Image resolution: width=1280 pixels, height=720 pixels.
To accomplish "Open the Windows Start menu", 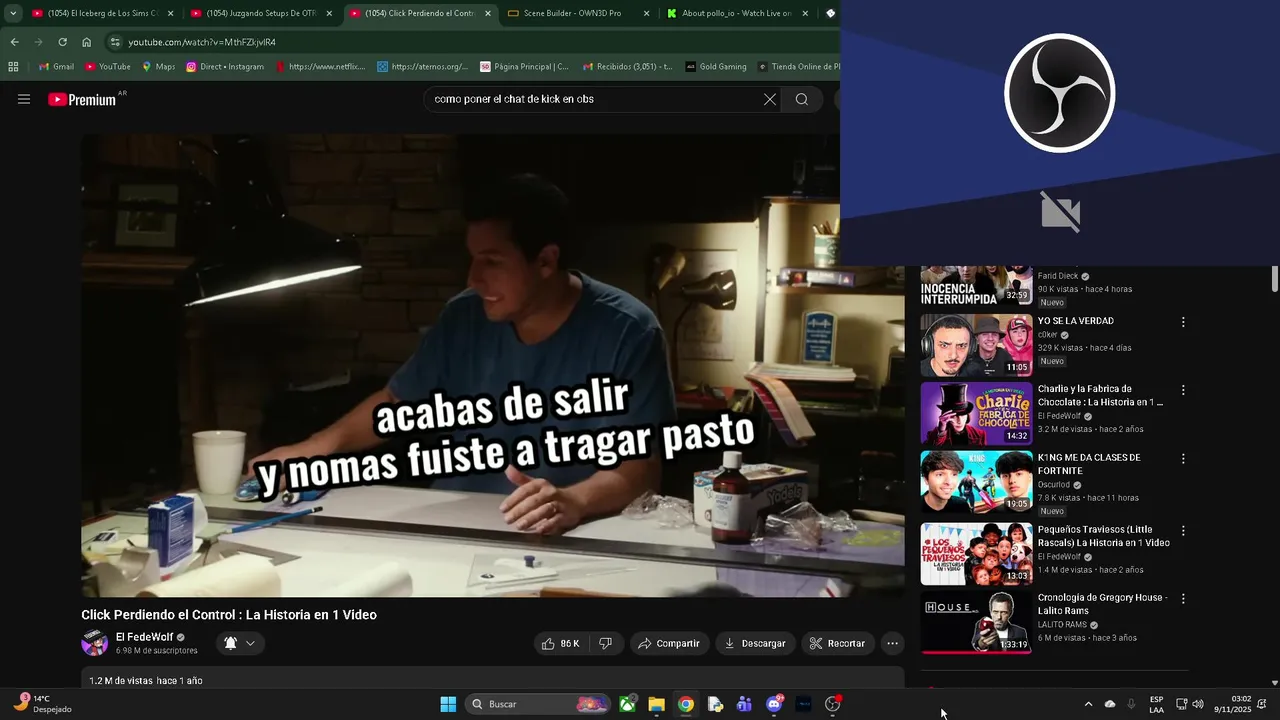I will (x=448, y=704).
